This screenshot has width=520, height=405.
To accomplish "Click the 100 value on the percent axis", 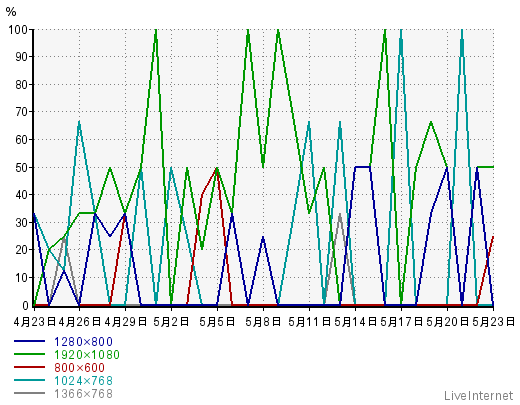I will tap(18, 30).
